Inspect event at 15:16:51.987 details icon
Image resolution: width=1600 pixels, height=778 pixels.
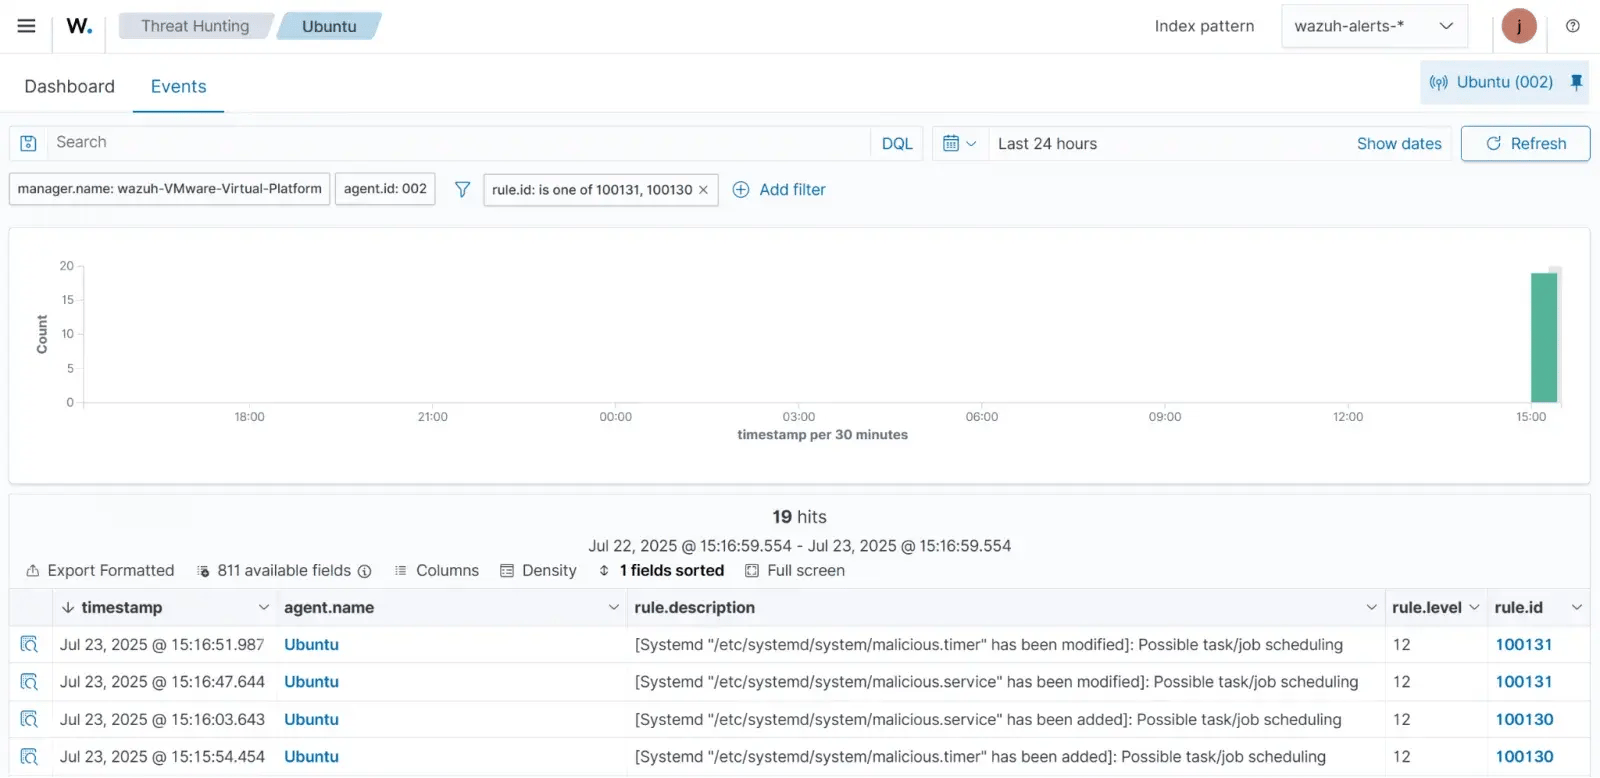coord(29,644)
